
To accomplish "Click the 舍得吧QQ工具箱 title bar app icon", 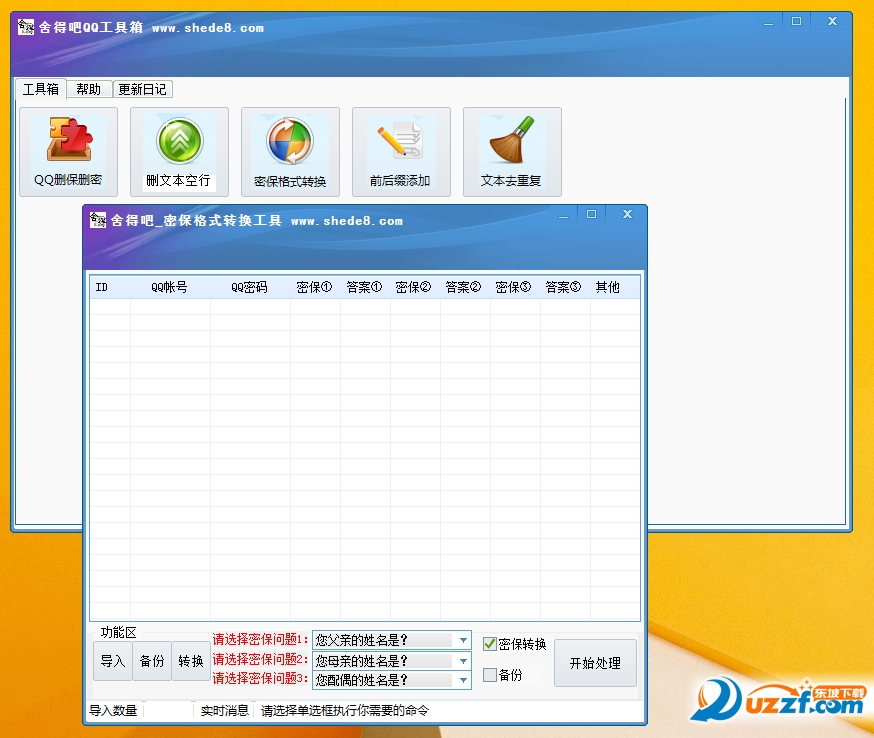I will click(26, 27).
